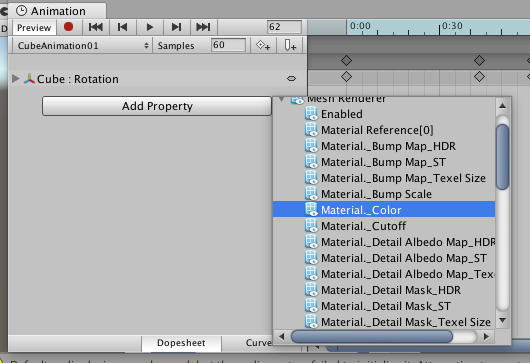
Task: Click the icon beside Material._Detail Mask_ST
Action: pos(311,306)
